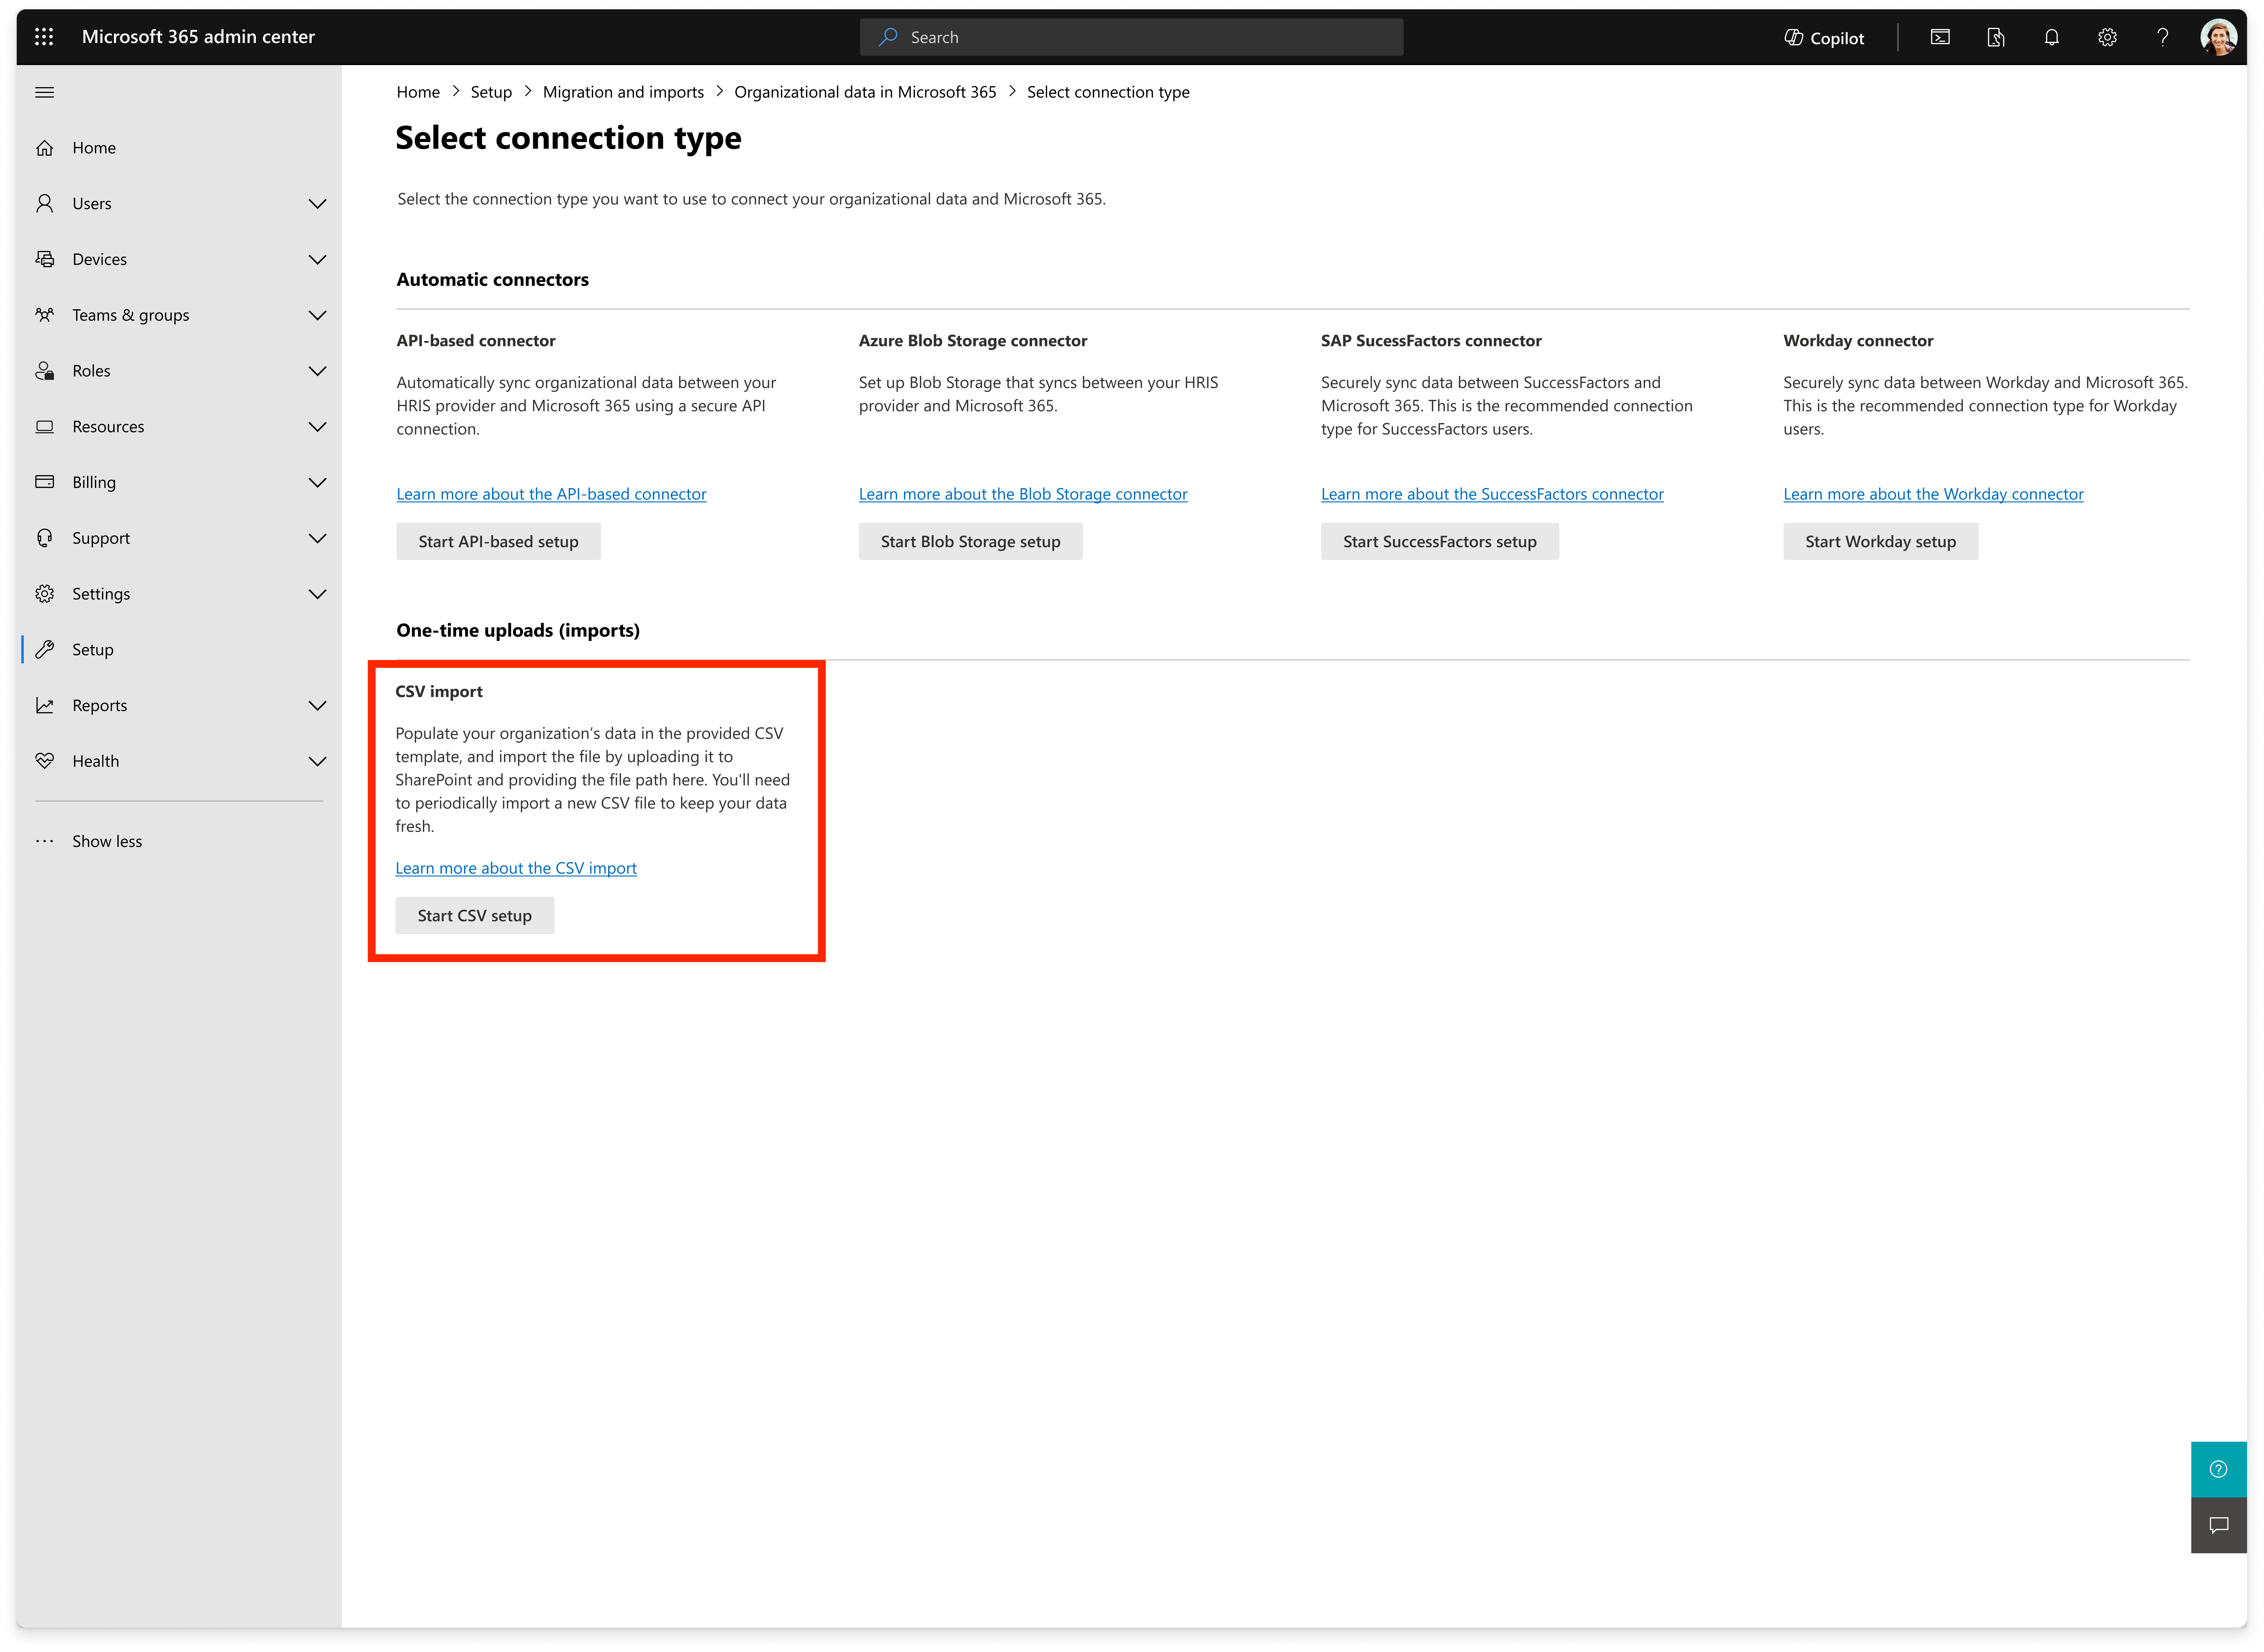Click the Roles icon in the sidebar
This screenshot has width=2264, height=1652.
point(44,371)
